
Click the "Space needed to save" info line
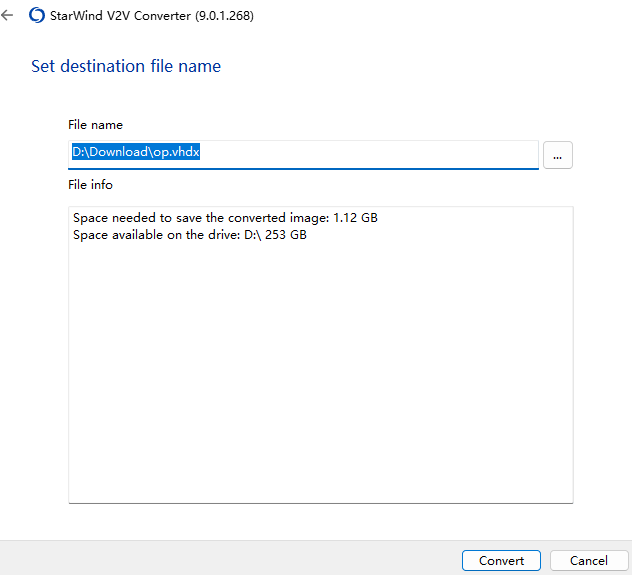coord(200,218)
